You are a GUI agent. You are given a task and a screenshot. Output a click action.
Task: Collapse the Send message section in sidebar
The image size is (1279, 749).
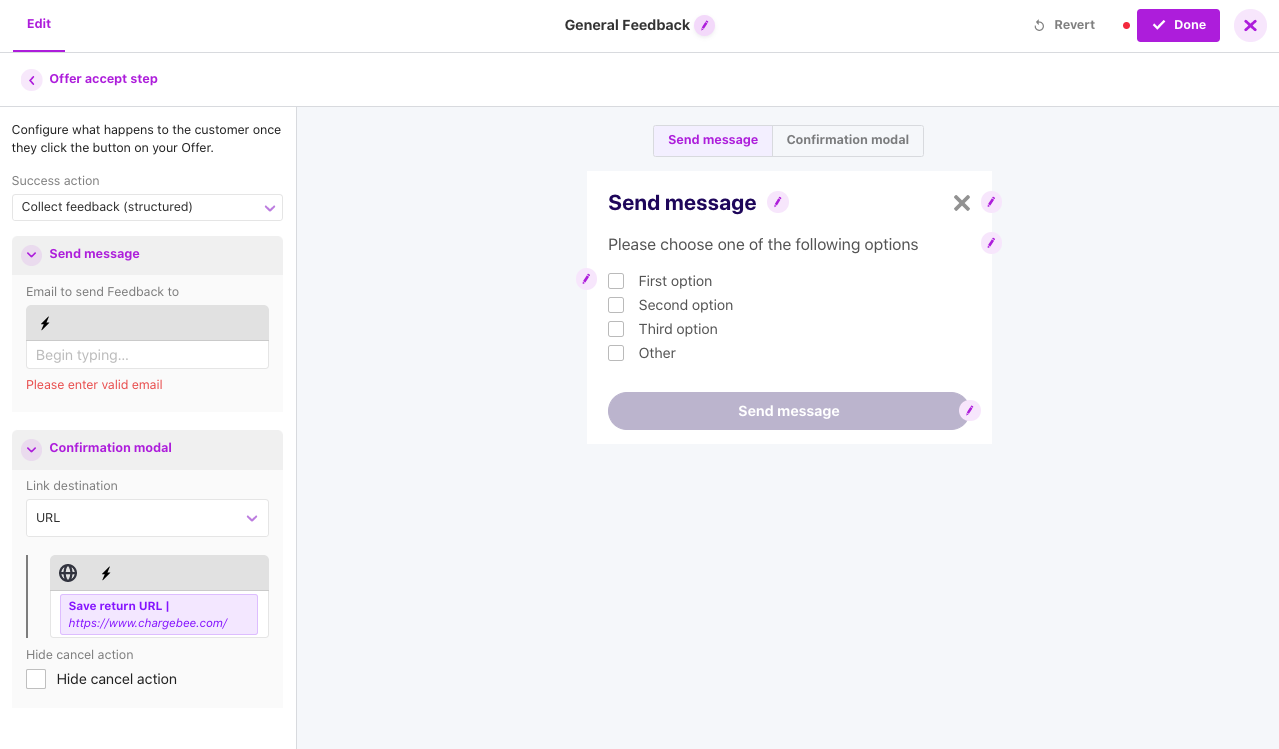click(x=32, y=255)
